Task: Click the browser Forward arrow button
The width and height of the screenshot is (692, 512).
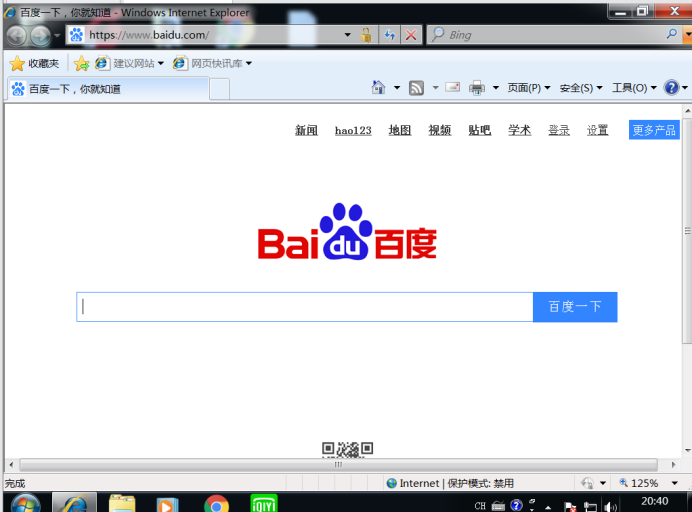Action: point(41,35)
